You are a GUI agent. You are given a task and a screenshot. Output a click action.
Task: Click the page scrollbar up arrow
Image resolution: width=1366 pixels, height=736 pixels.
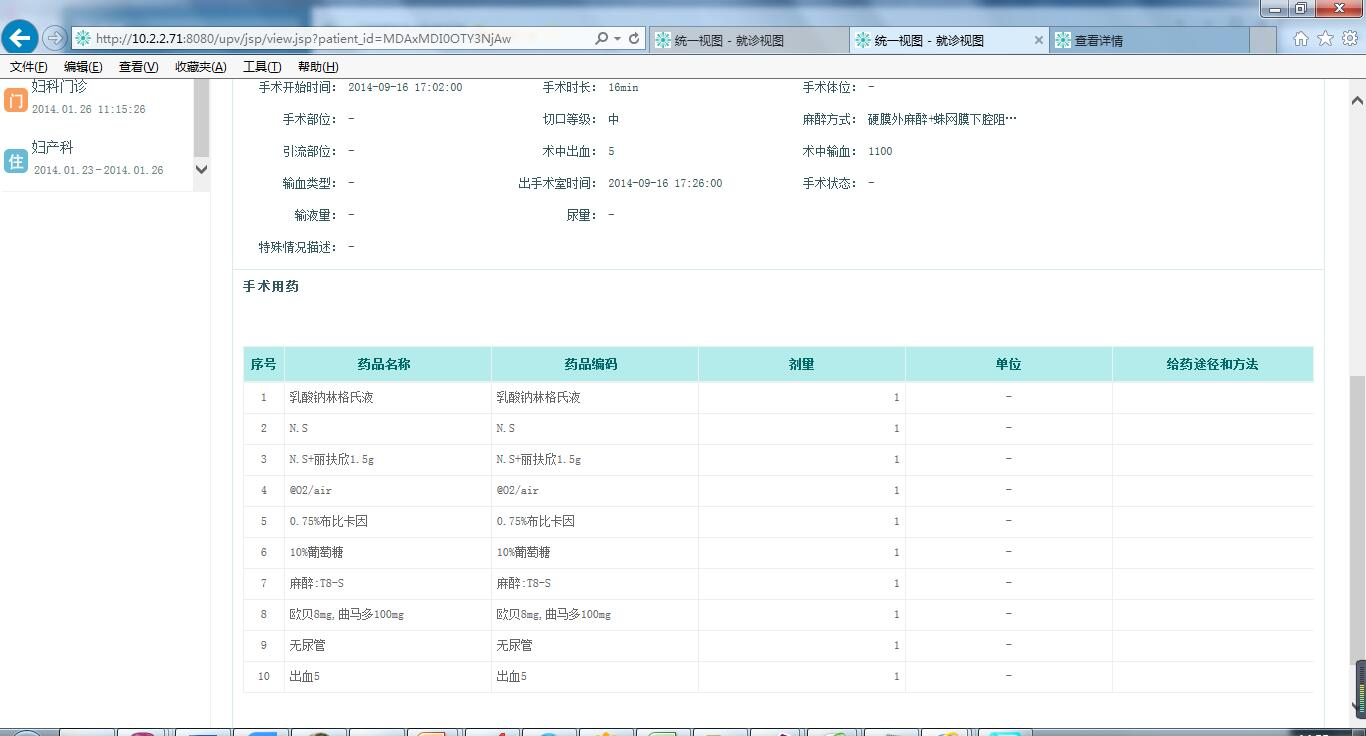tap(1357, 100)
